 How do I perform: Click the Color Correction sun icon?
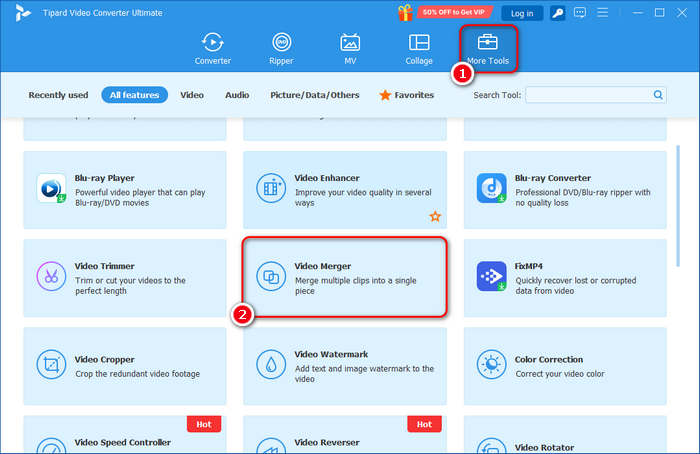point(491,364)
